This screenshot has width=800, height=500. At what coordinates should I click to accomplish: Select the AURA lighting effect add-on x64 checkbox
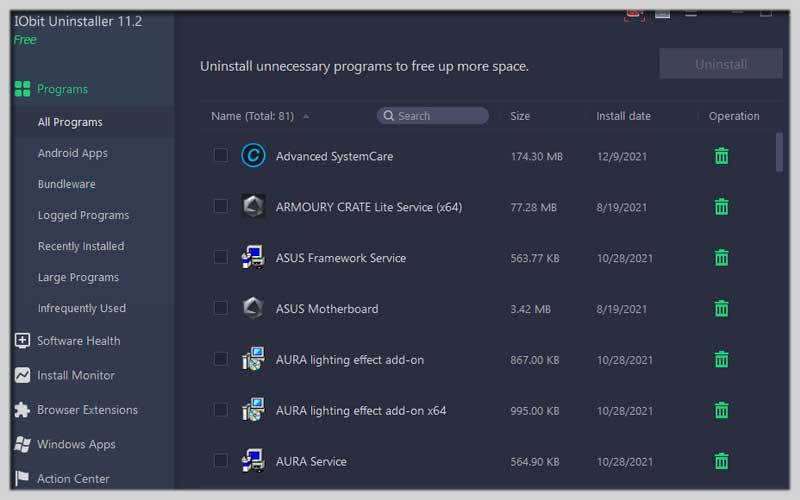pos(220,410)
